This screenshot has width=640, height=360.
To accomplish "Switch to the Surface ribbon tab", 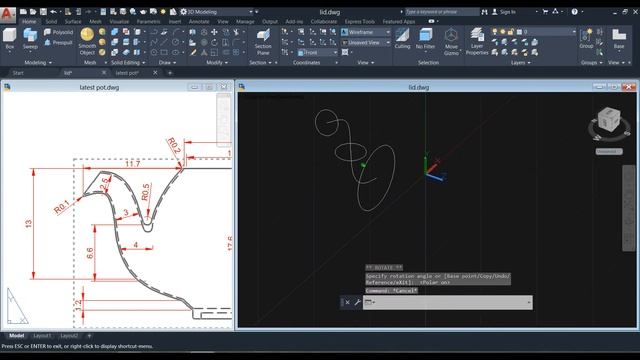I will coord(73,21).
